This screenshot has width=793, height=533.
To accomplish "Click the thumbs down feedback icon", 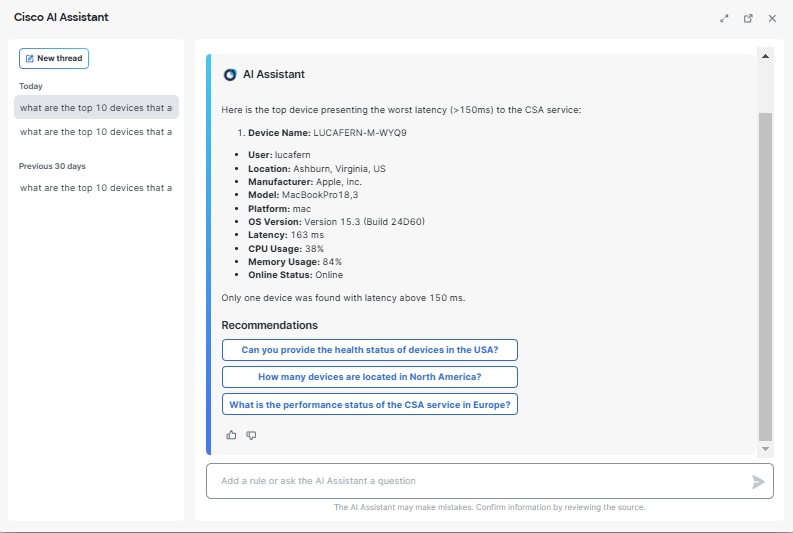I will [x=251, y=435].
